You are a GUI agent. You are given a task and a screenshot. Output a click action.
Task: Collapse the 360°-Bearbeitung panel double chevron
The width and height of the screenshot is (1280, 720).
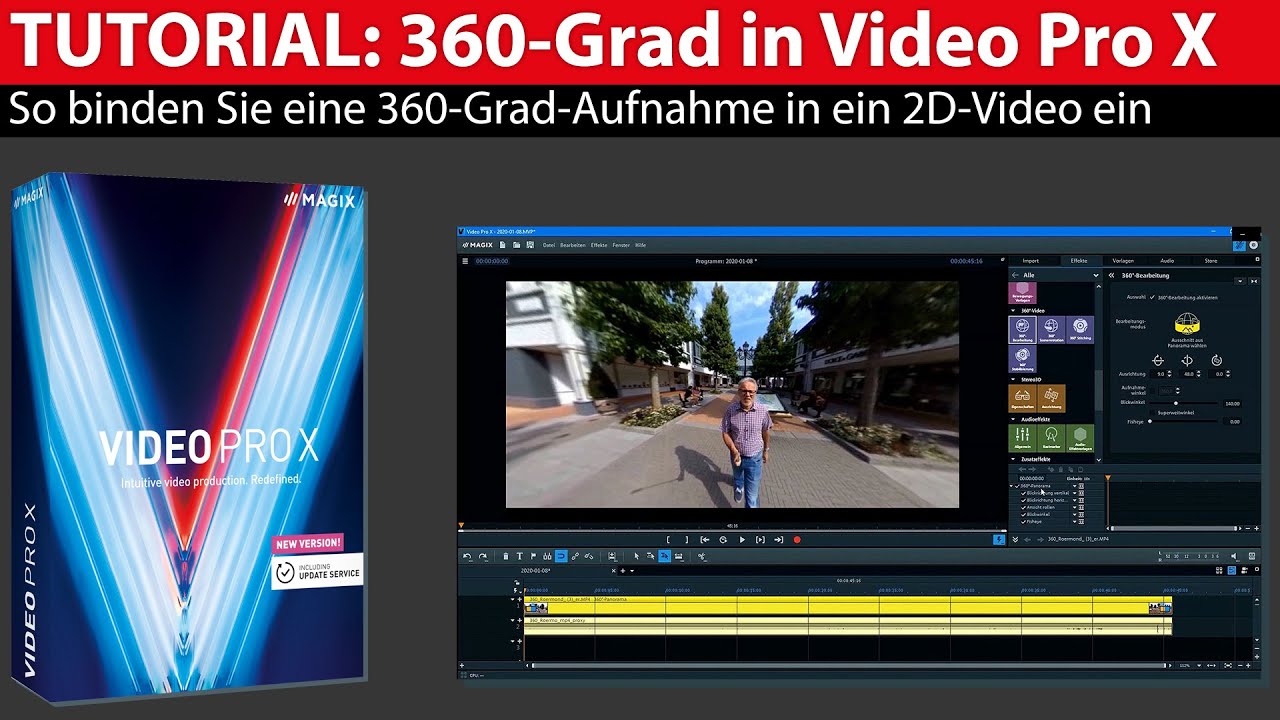tap(1111, 275)
